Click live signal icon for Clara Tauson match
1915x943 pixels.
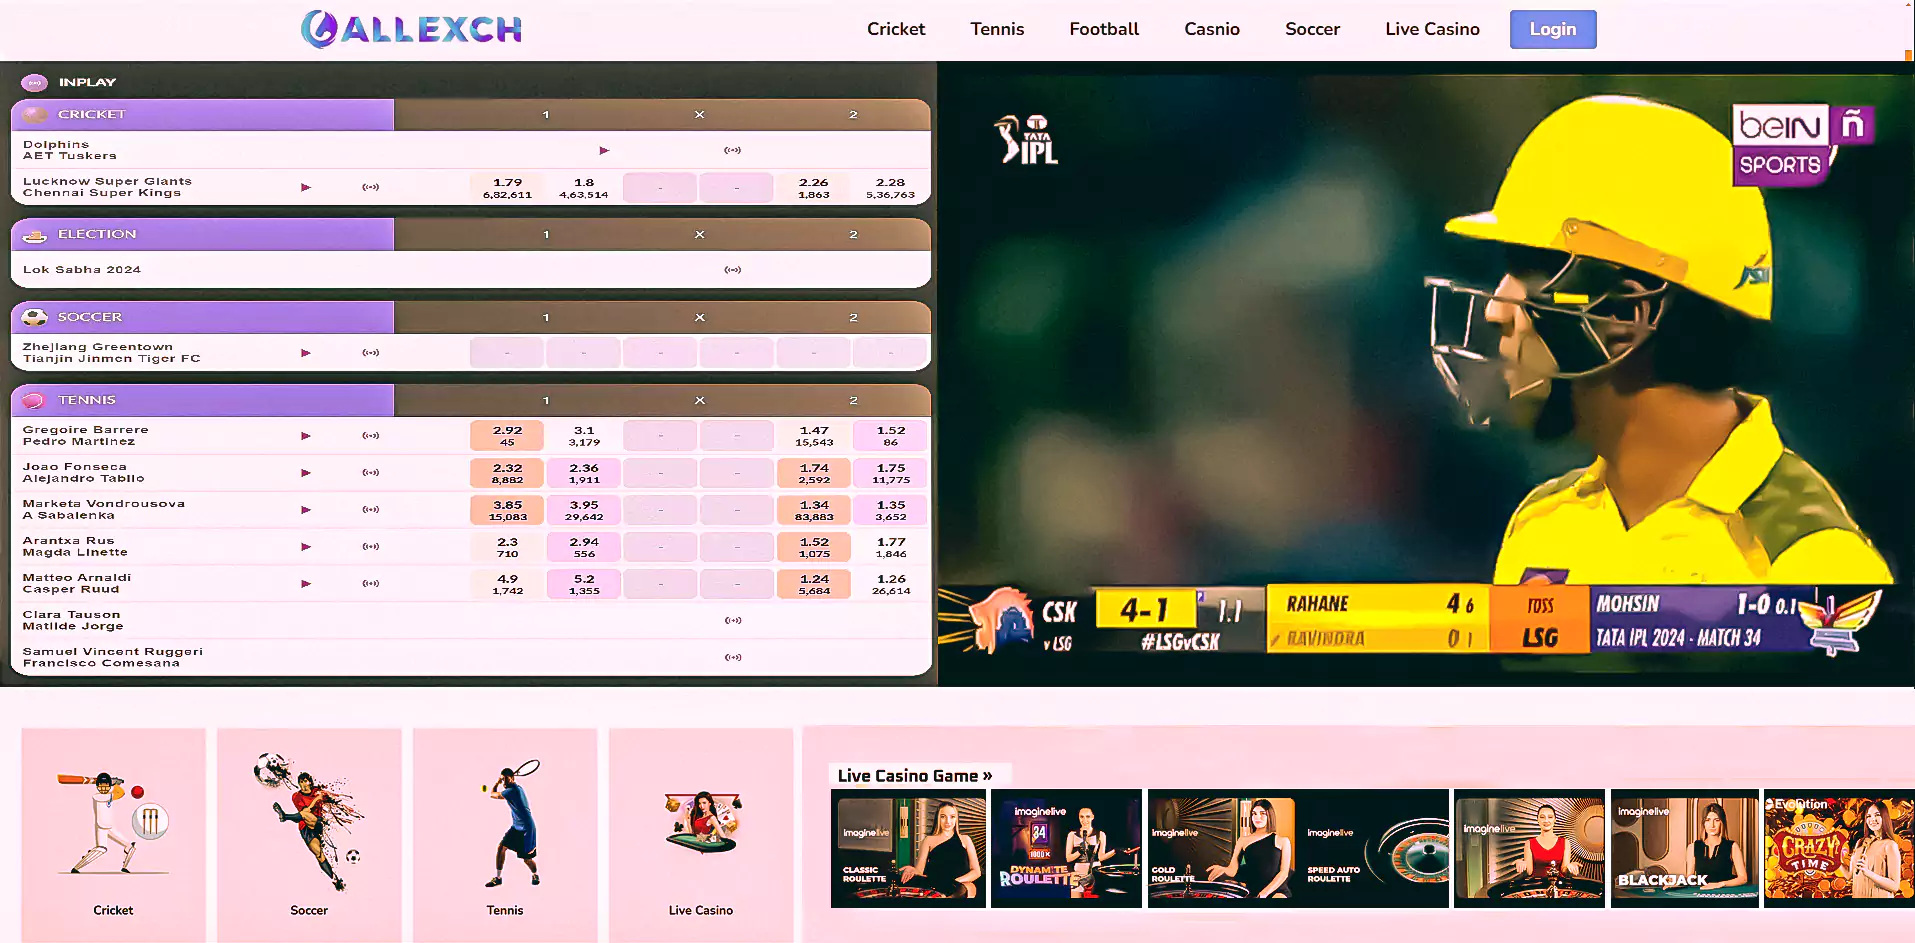[x=733, y=621]
